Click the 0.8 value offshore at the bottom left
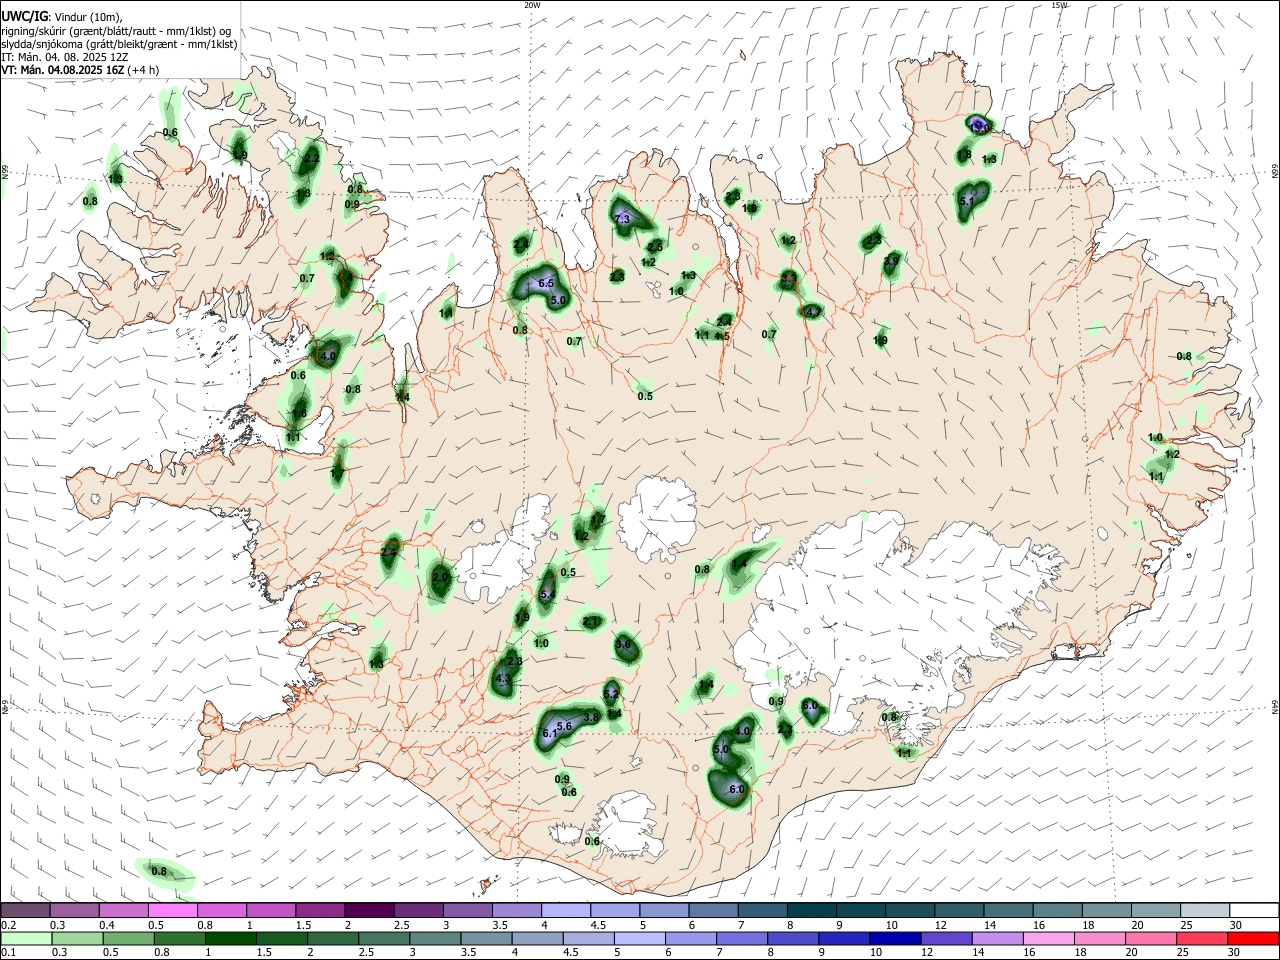This screenshot has height=960, width=1280. click(x=159, y=872)
